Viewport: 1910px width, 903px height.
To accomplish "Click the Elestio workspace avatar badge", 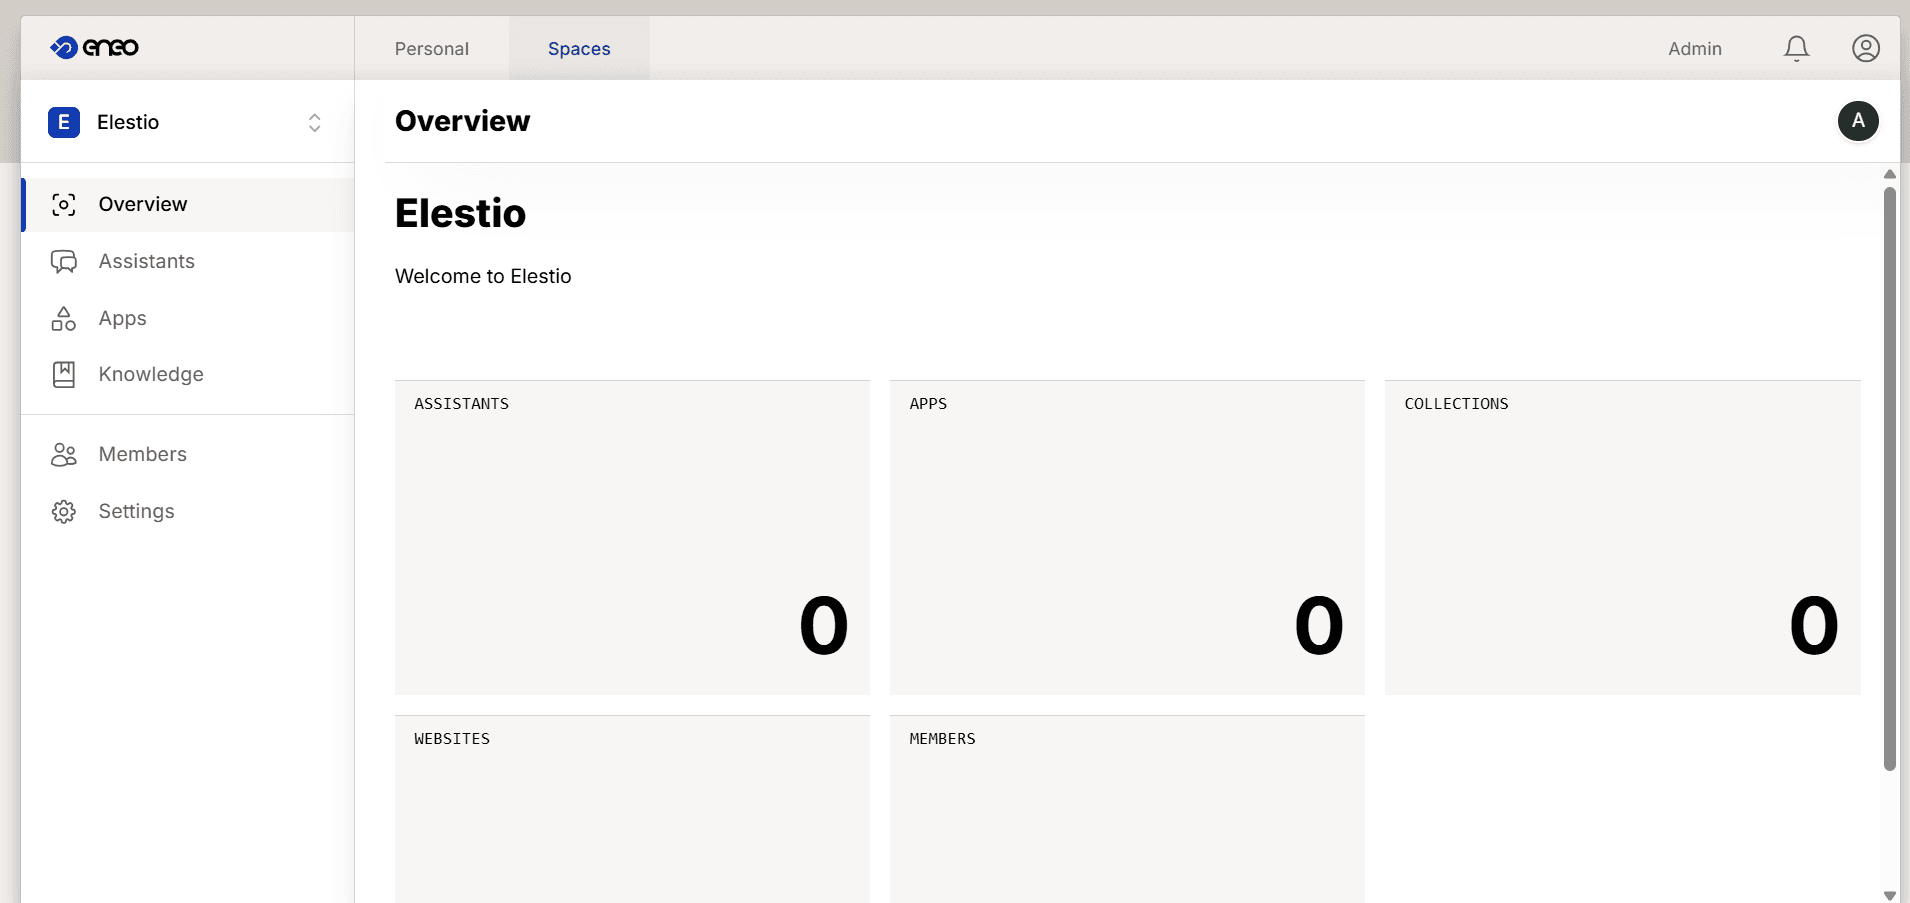I will tap(64, 122).
